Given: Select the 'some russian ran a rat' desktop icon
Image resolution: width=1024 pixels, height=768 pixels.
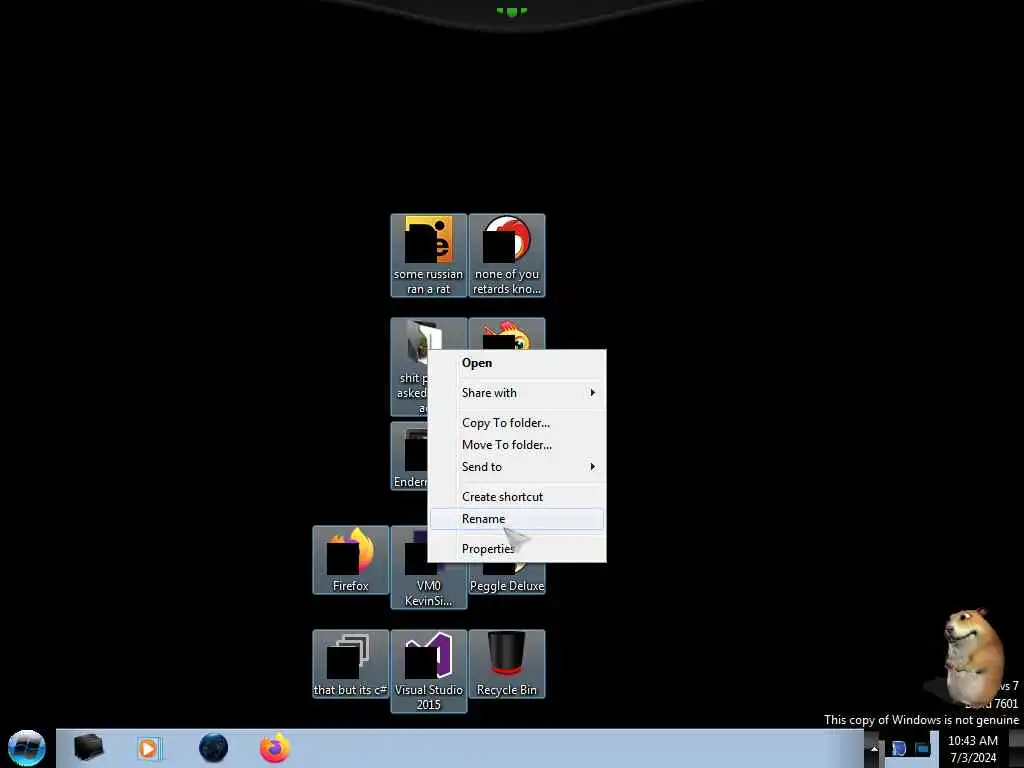Looking at the screenshot, I should [x=428, y=255].
